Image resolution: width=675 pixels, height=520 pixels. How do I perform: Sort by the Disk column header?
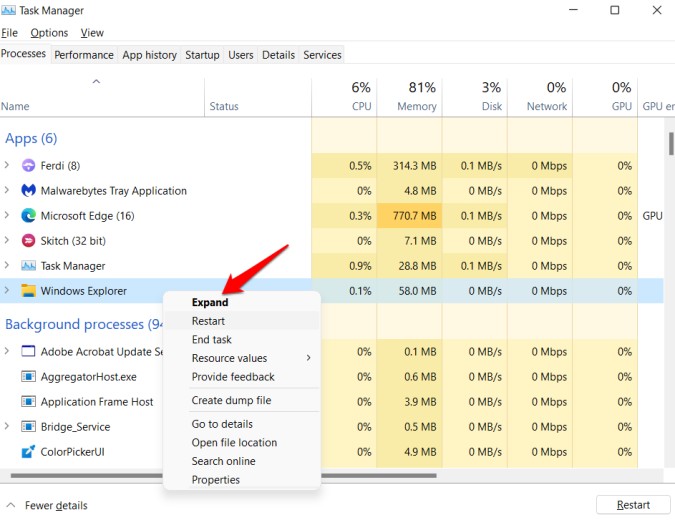474,97
